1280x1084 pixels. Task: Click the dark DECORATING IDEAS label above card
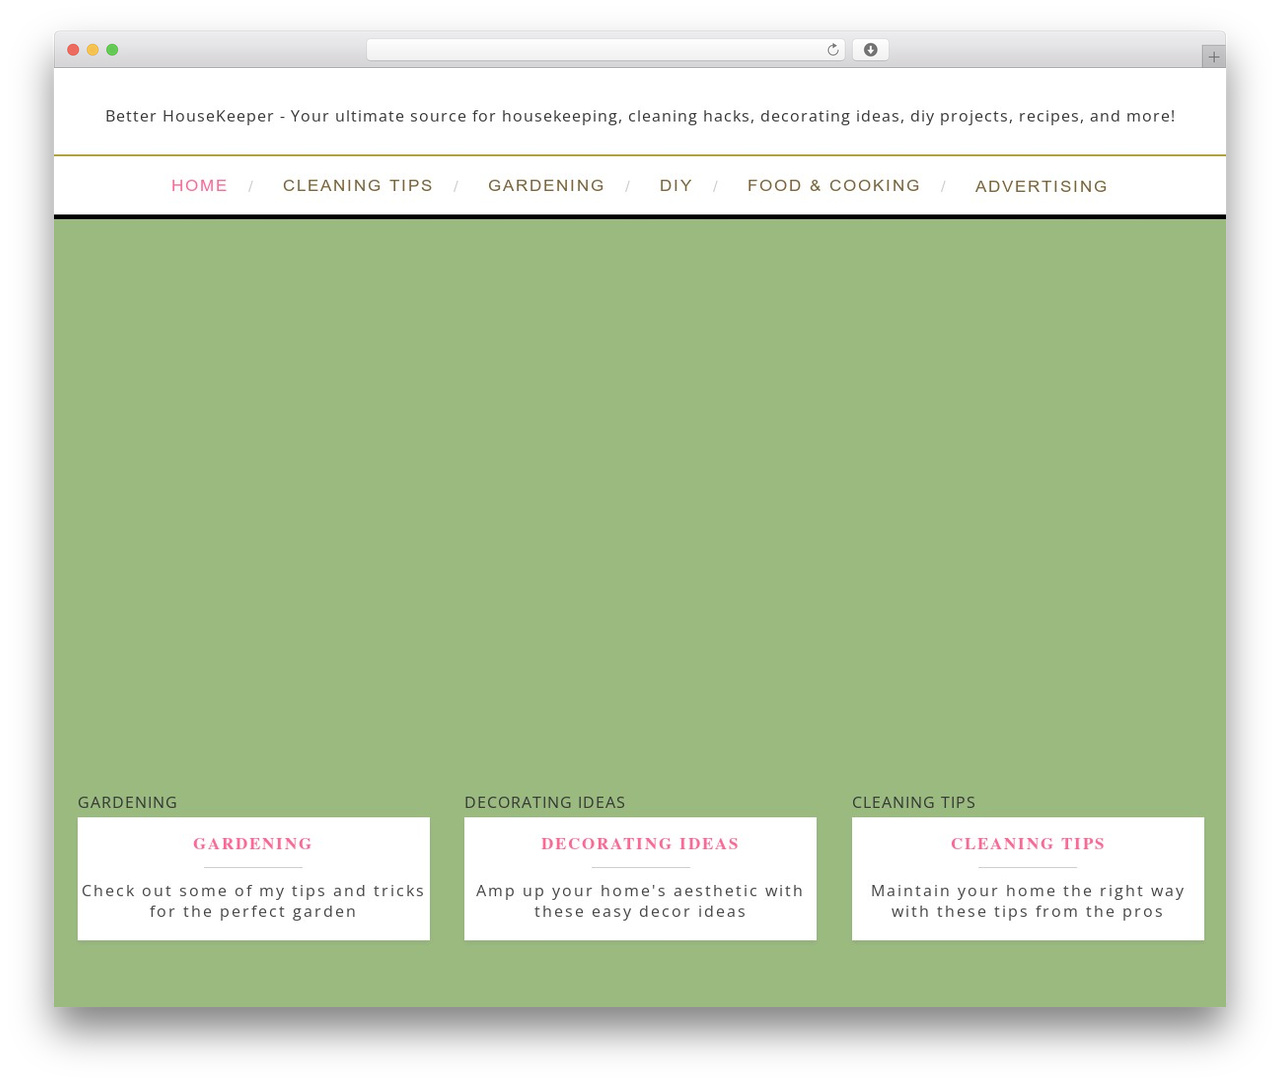coord(545,802)
